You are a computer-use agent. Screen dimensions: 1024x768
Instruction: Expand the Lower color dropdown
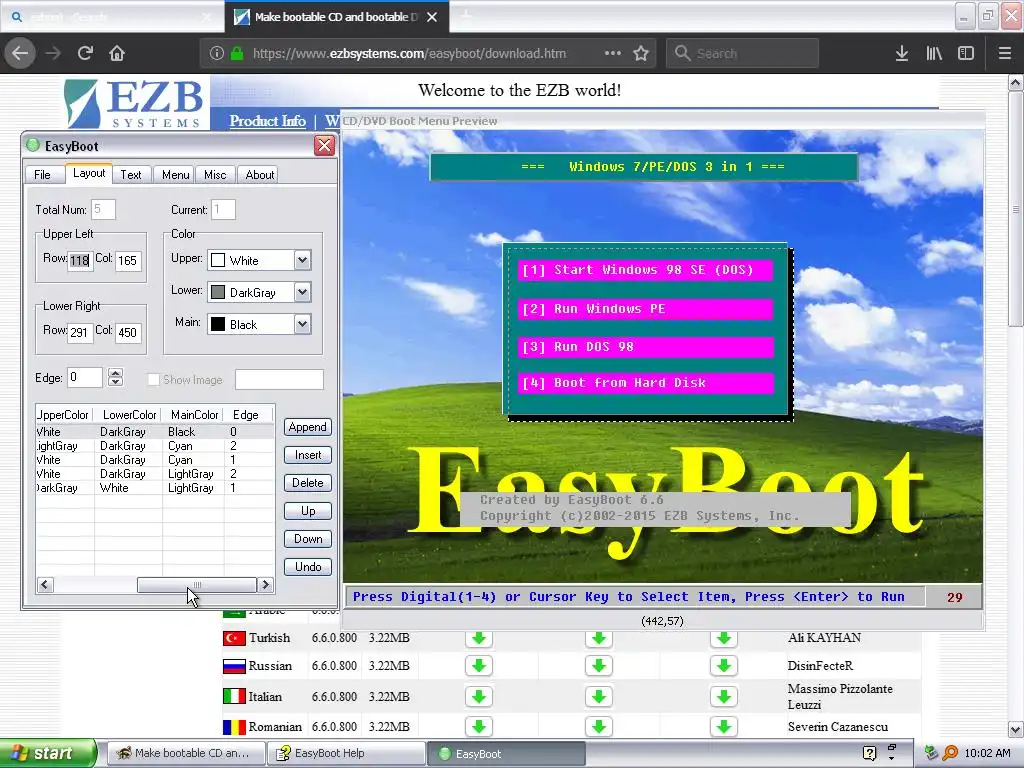[302, 292]
